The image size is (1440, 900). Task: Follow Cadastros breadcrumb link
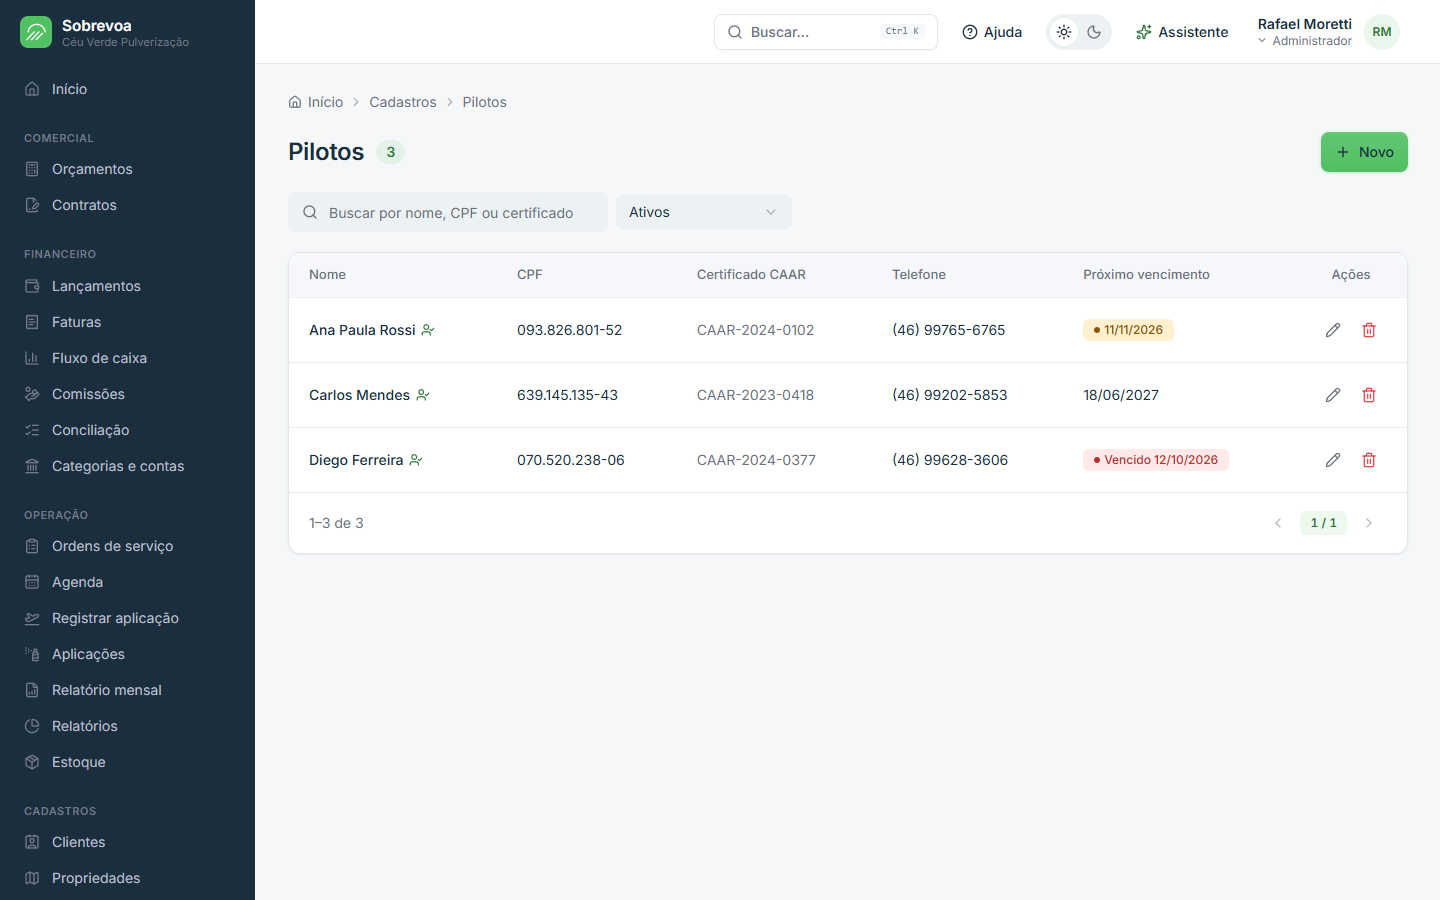click(403, 102)
